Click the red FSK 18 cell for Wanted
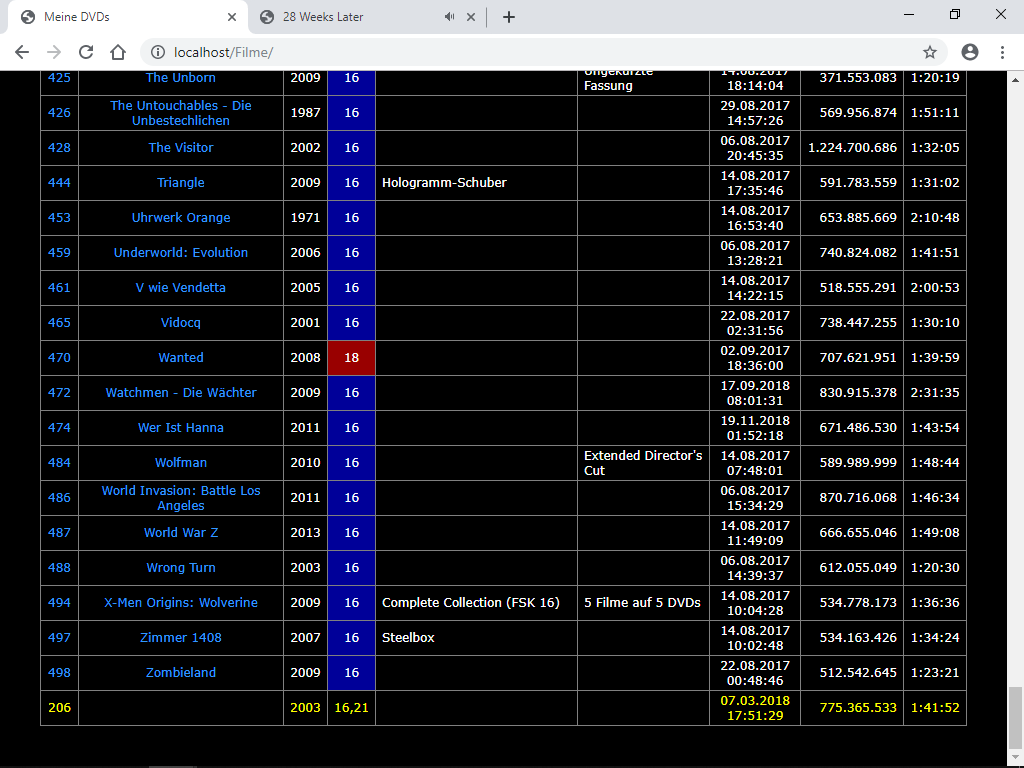 click(351, 358)
